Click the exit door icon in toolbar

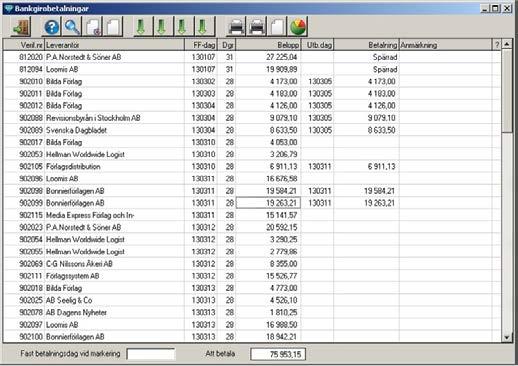pyautogui.click(x=21, y=26)
